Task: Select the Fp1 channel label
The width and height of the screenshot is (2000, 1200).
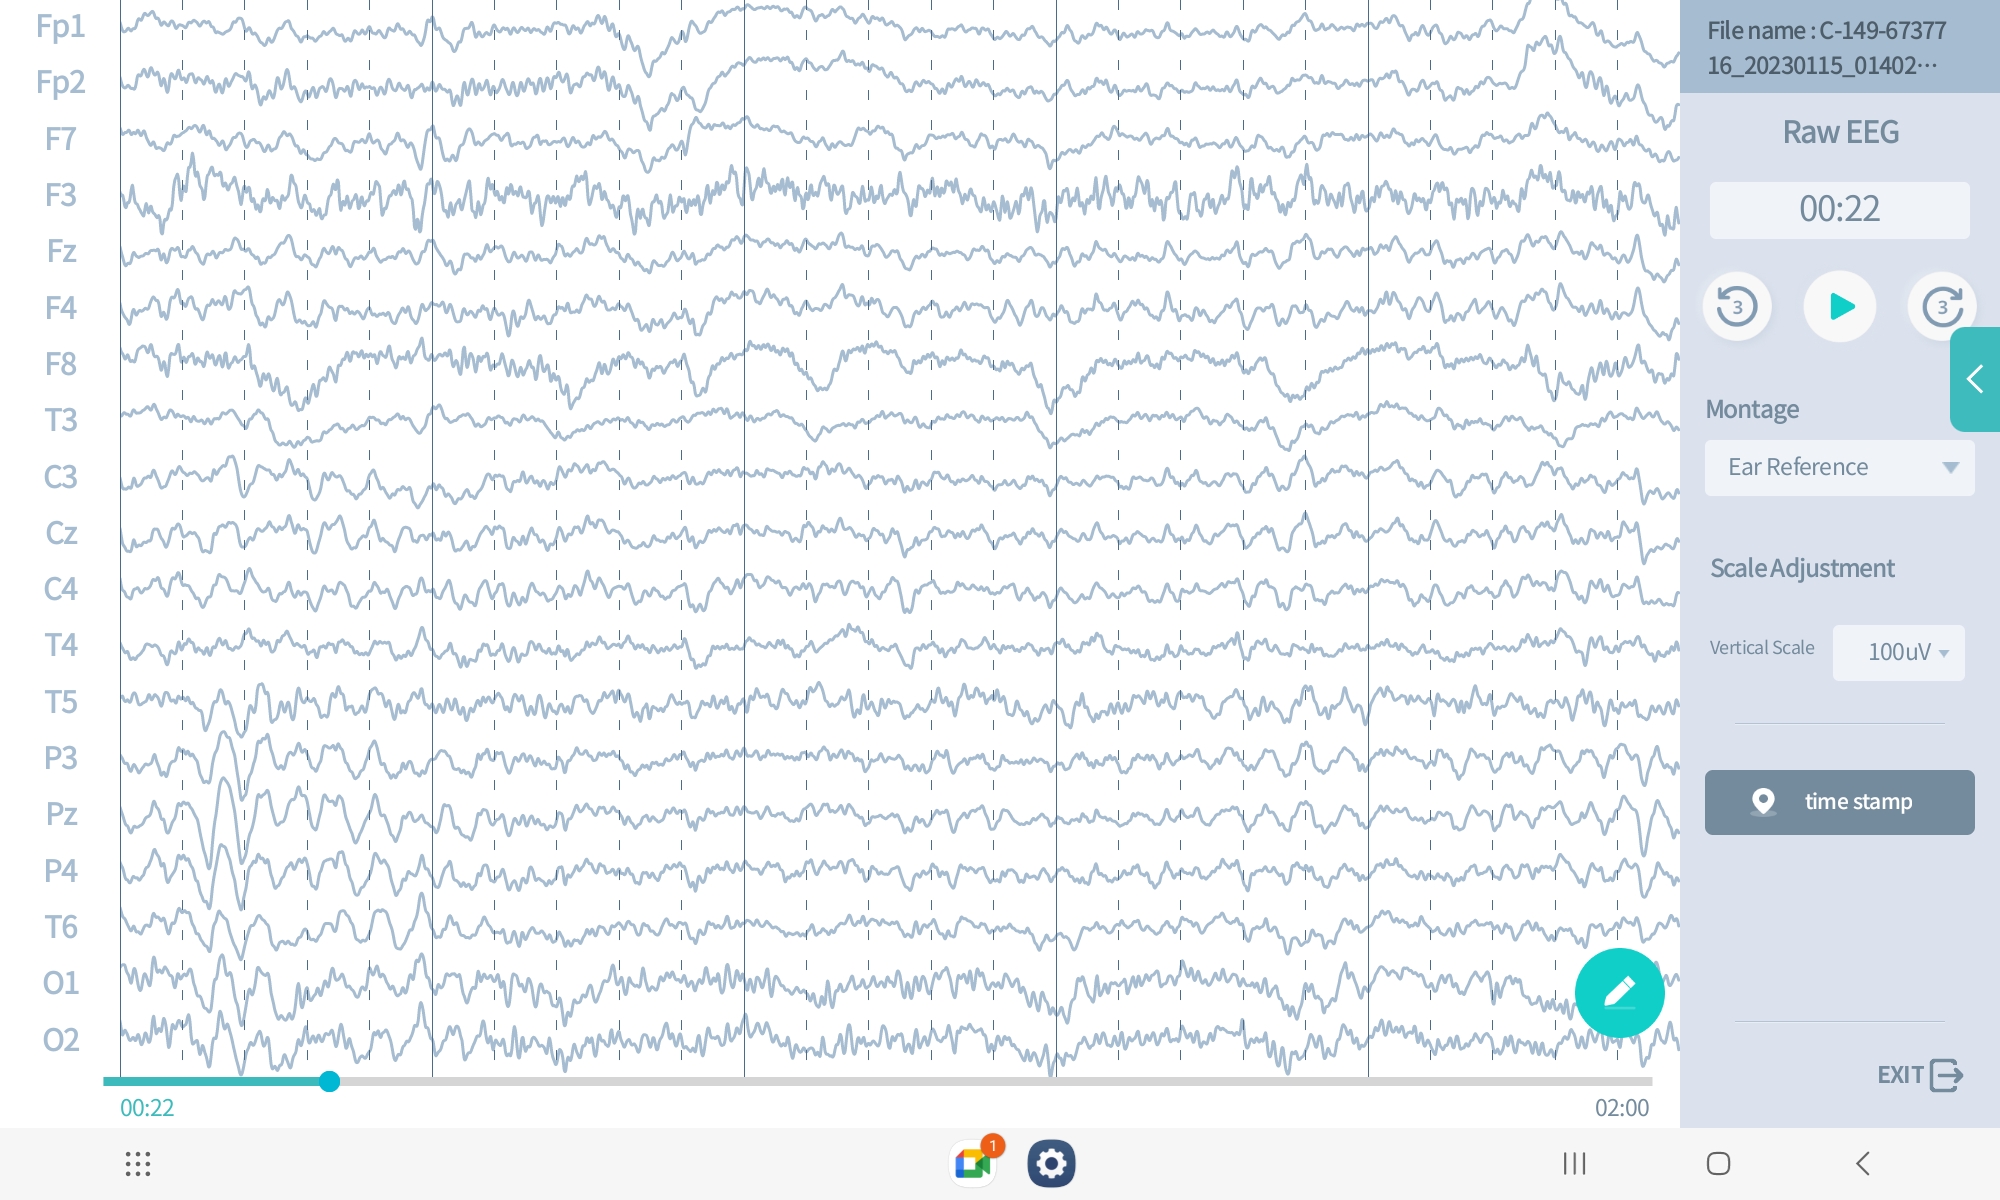Action: pos(60,26)
